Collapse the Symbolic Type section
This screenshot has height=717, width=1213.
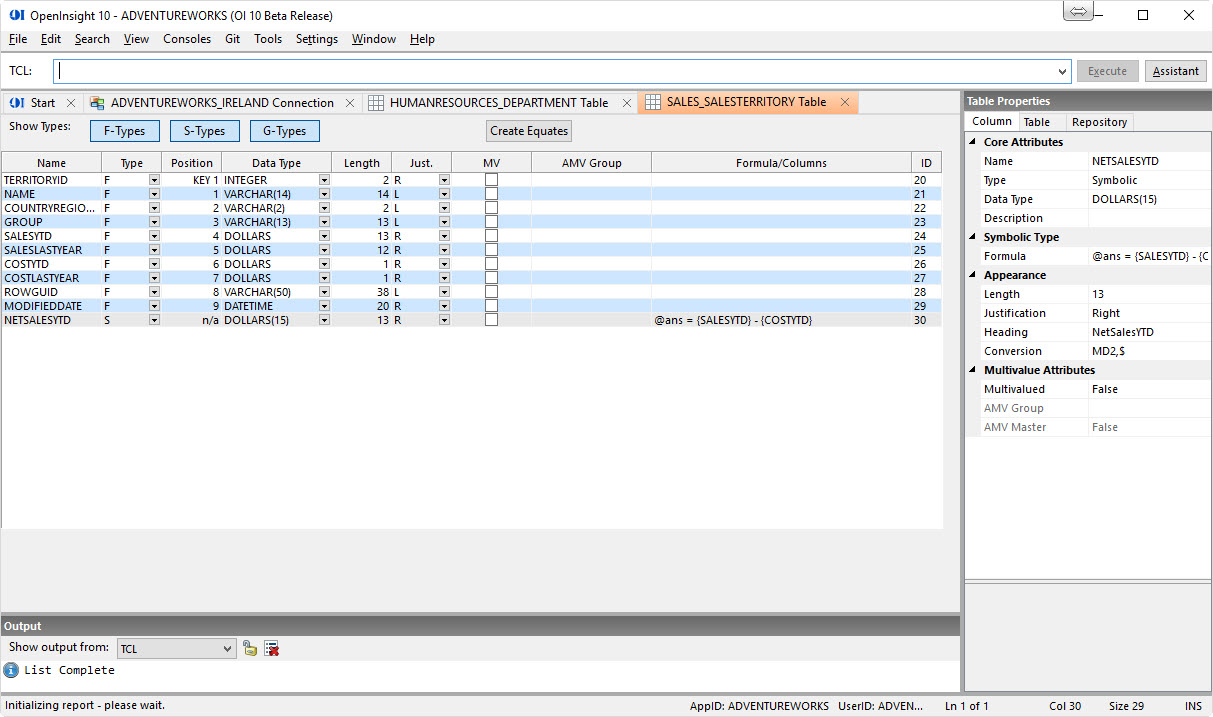click(972, 237)
